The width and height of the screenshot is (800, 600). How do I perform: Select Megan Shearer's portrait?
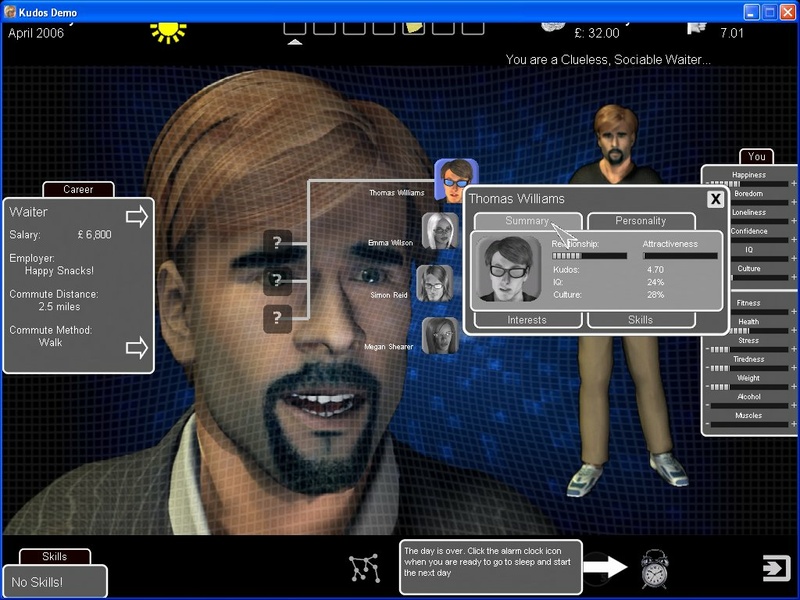click(x=440, y=335)
